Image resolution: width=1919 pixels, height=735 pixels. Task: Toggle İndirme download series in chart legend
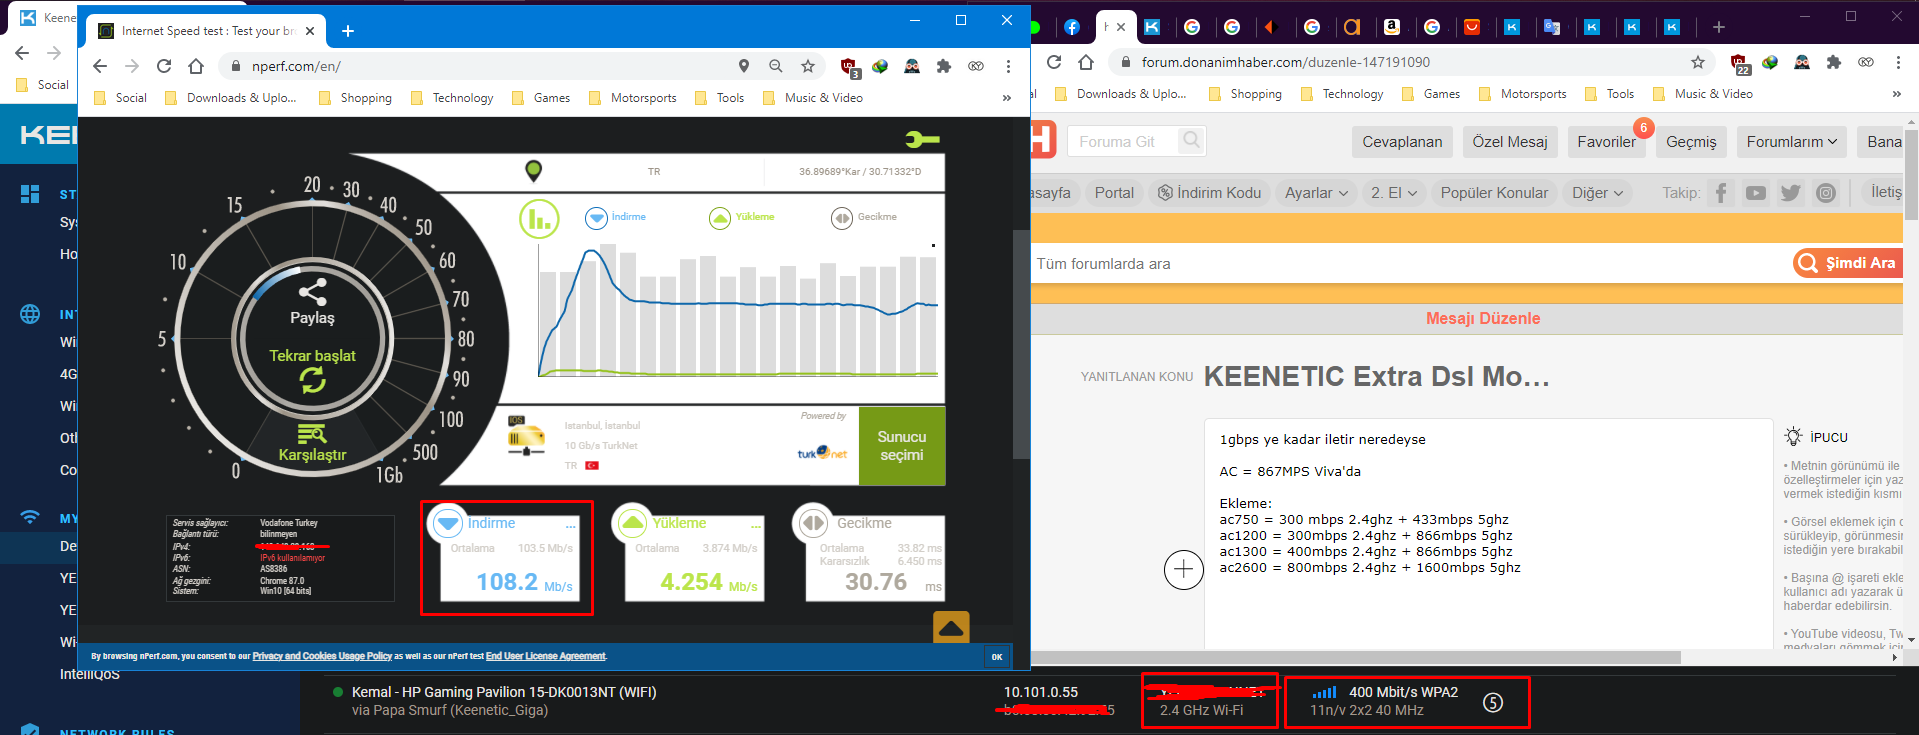(616, 217)
